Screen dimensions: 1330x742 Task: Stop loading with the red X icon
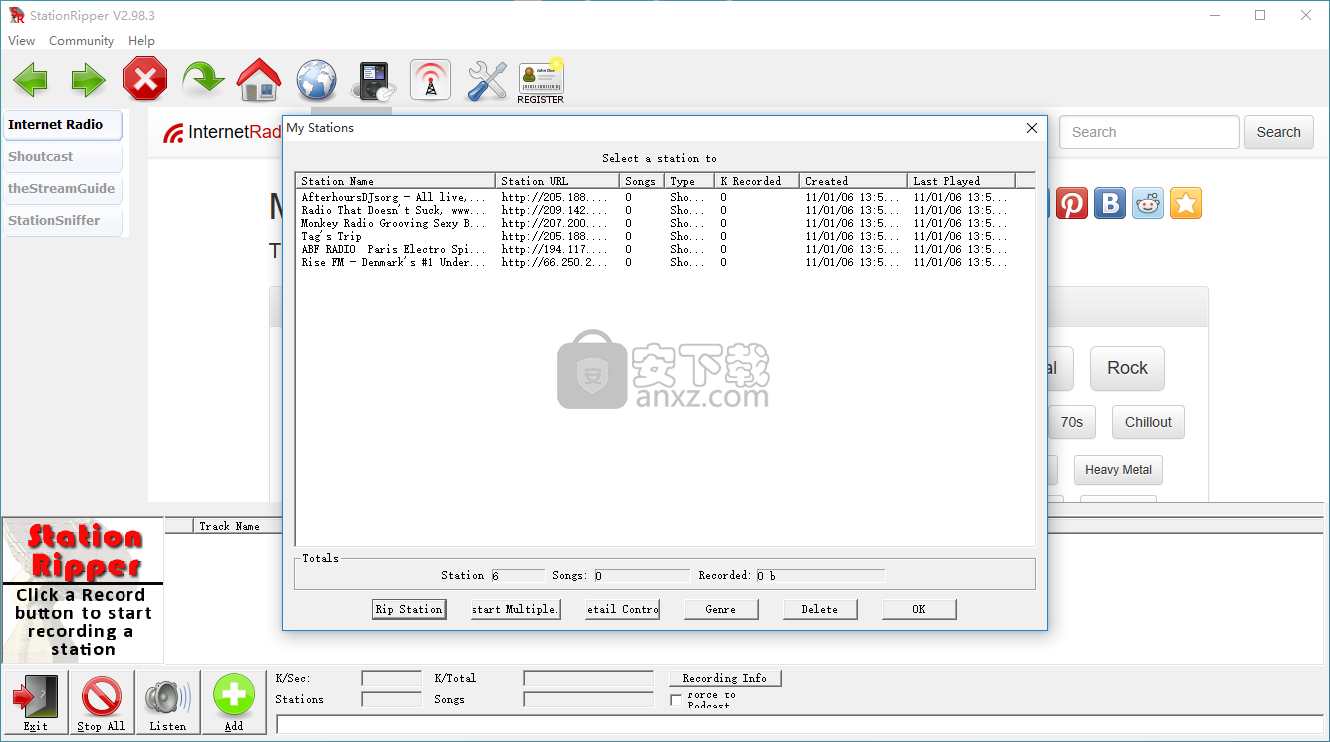(145, 79)
